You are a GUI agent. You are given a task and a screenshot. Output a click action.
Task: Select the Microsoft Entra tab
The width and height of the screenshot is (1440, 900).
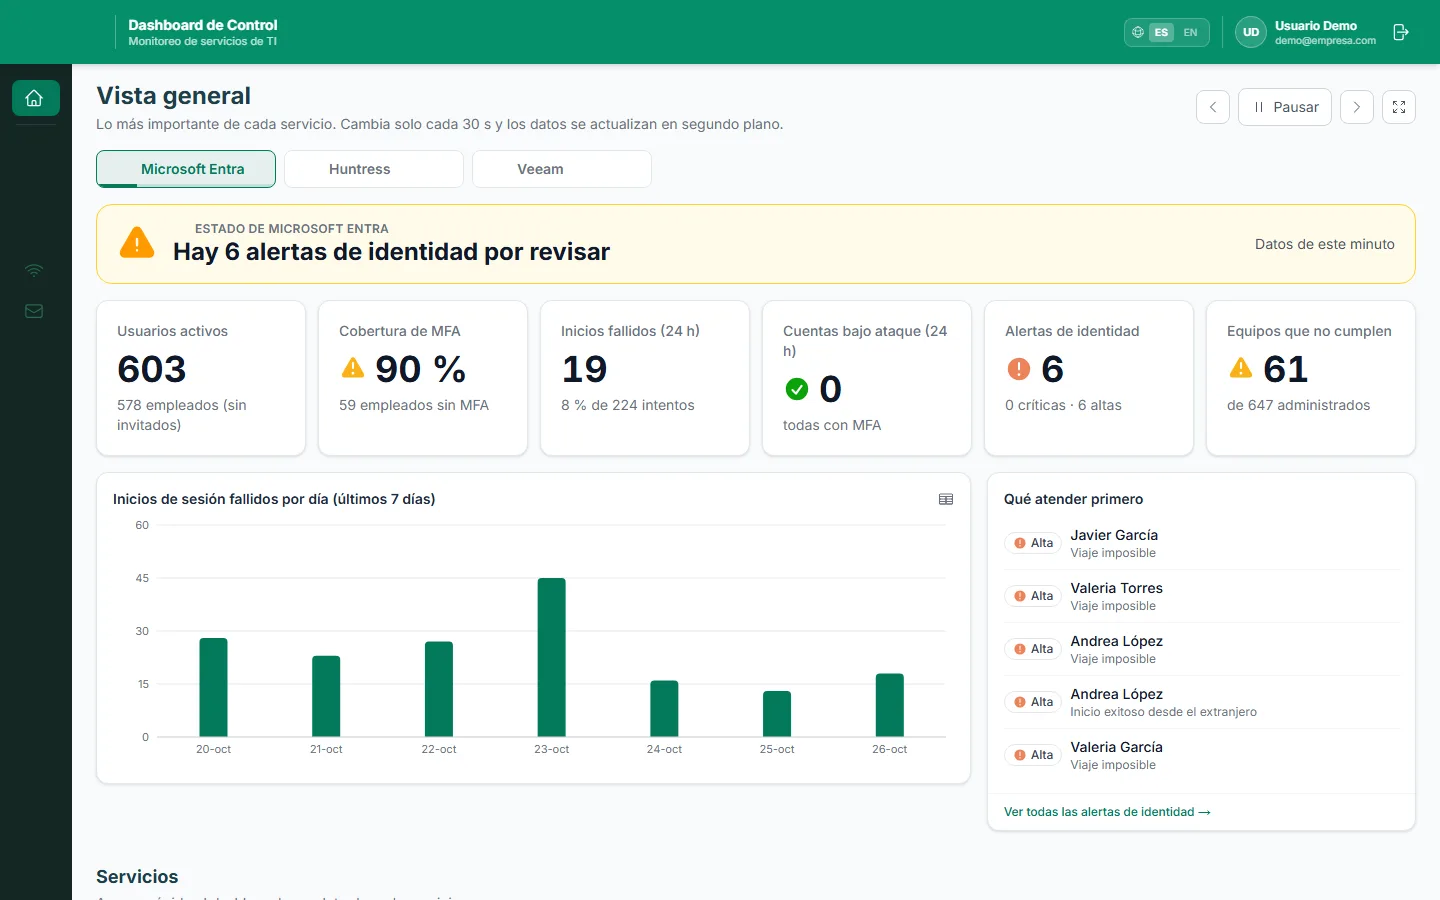click(x=186, y=169)
